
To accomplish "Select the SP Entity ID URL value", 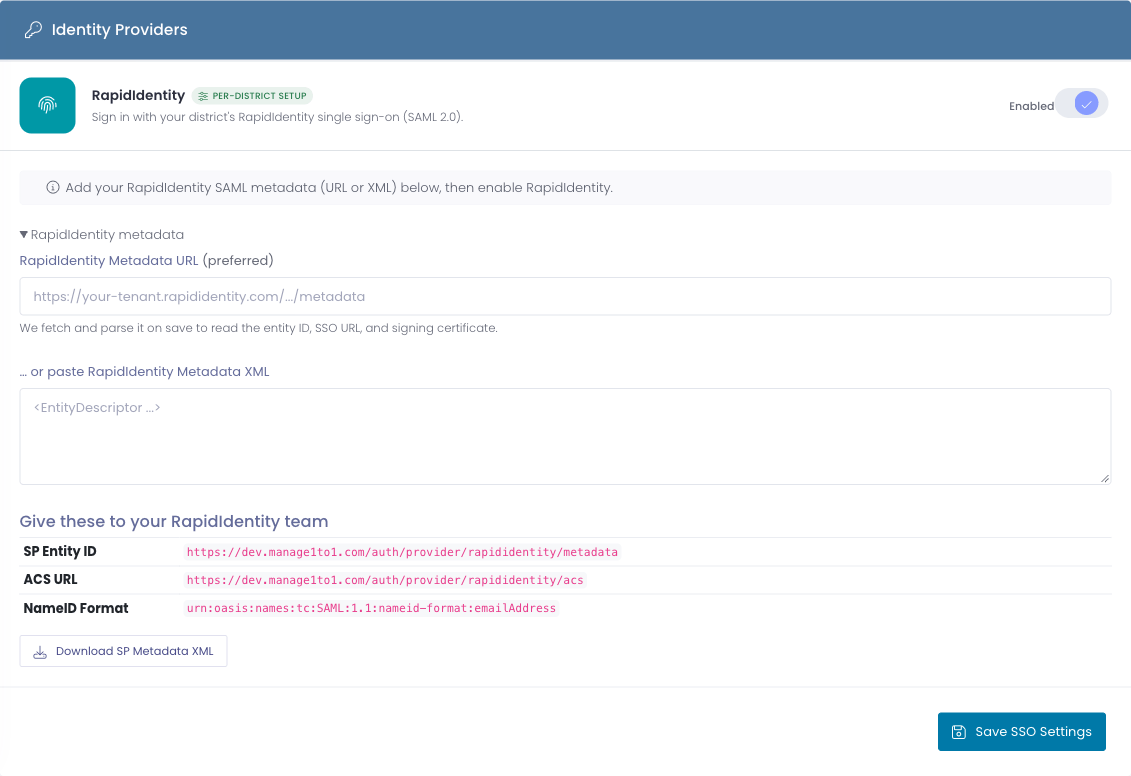I will click(402, 552).
